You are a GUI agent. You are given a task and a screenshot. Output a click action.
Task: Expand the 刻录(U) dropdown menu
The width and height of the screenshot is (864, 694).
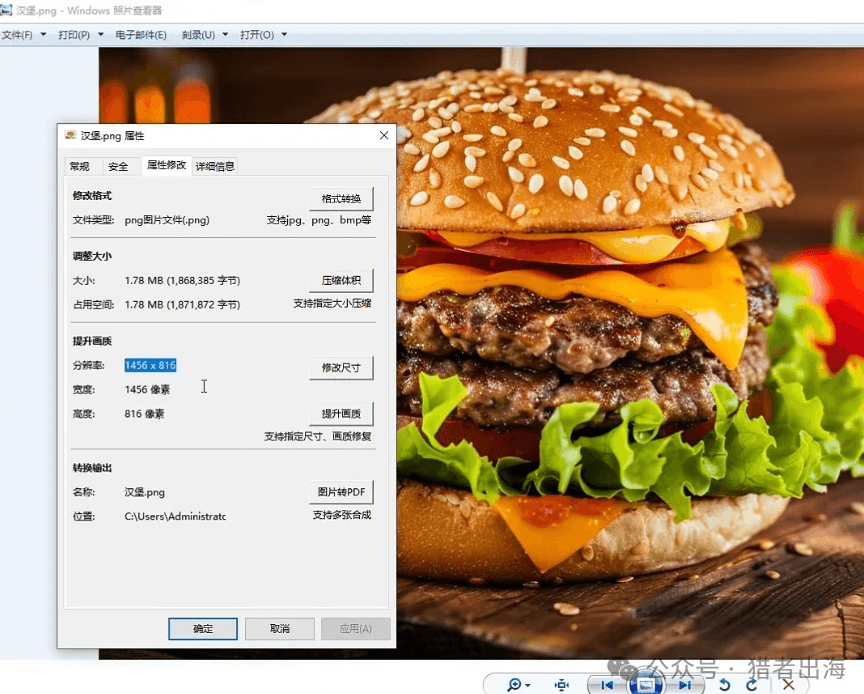pyautogui.click(x=199, y=34)
